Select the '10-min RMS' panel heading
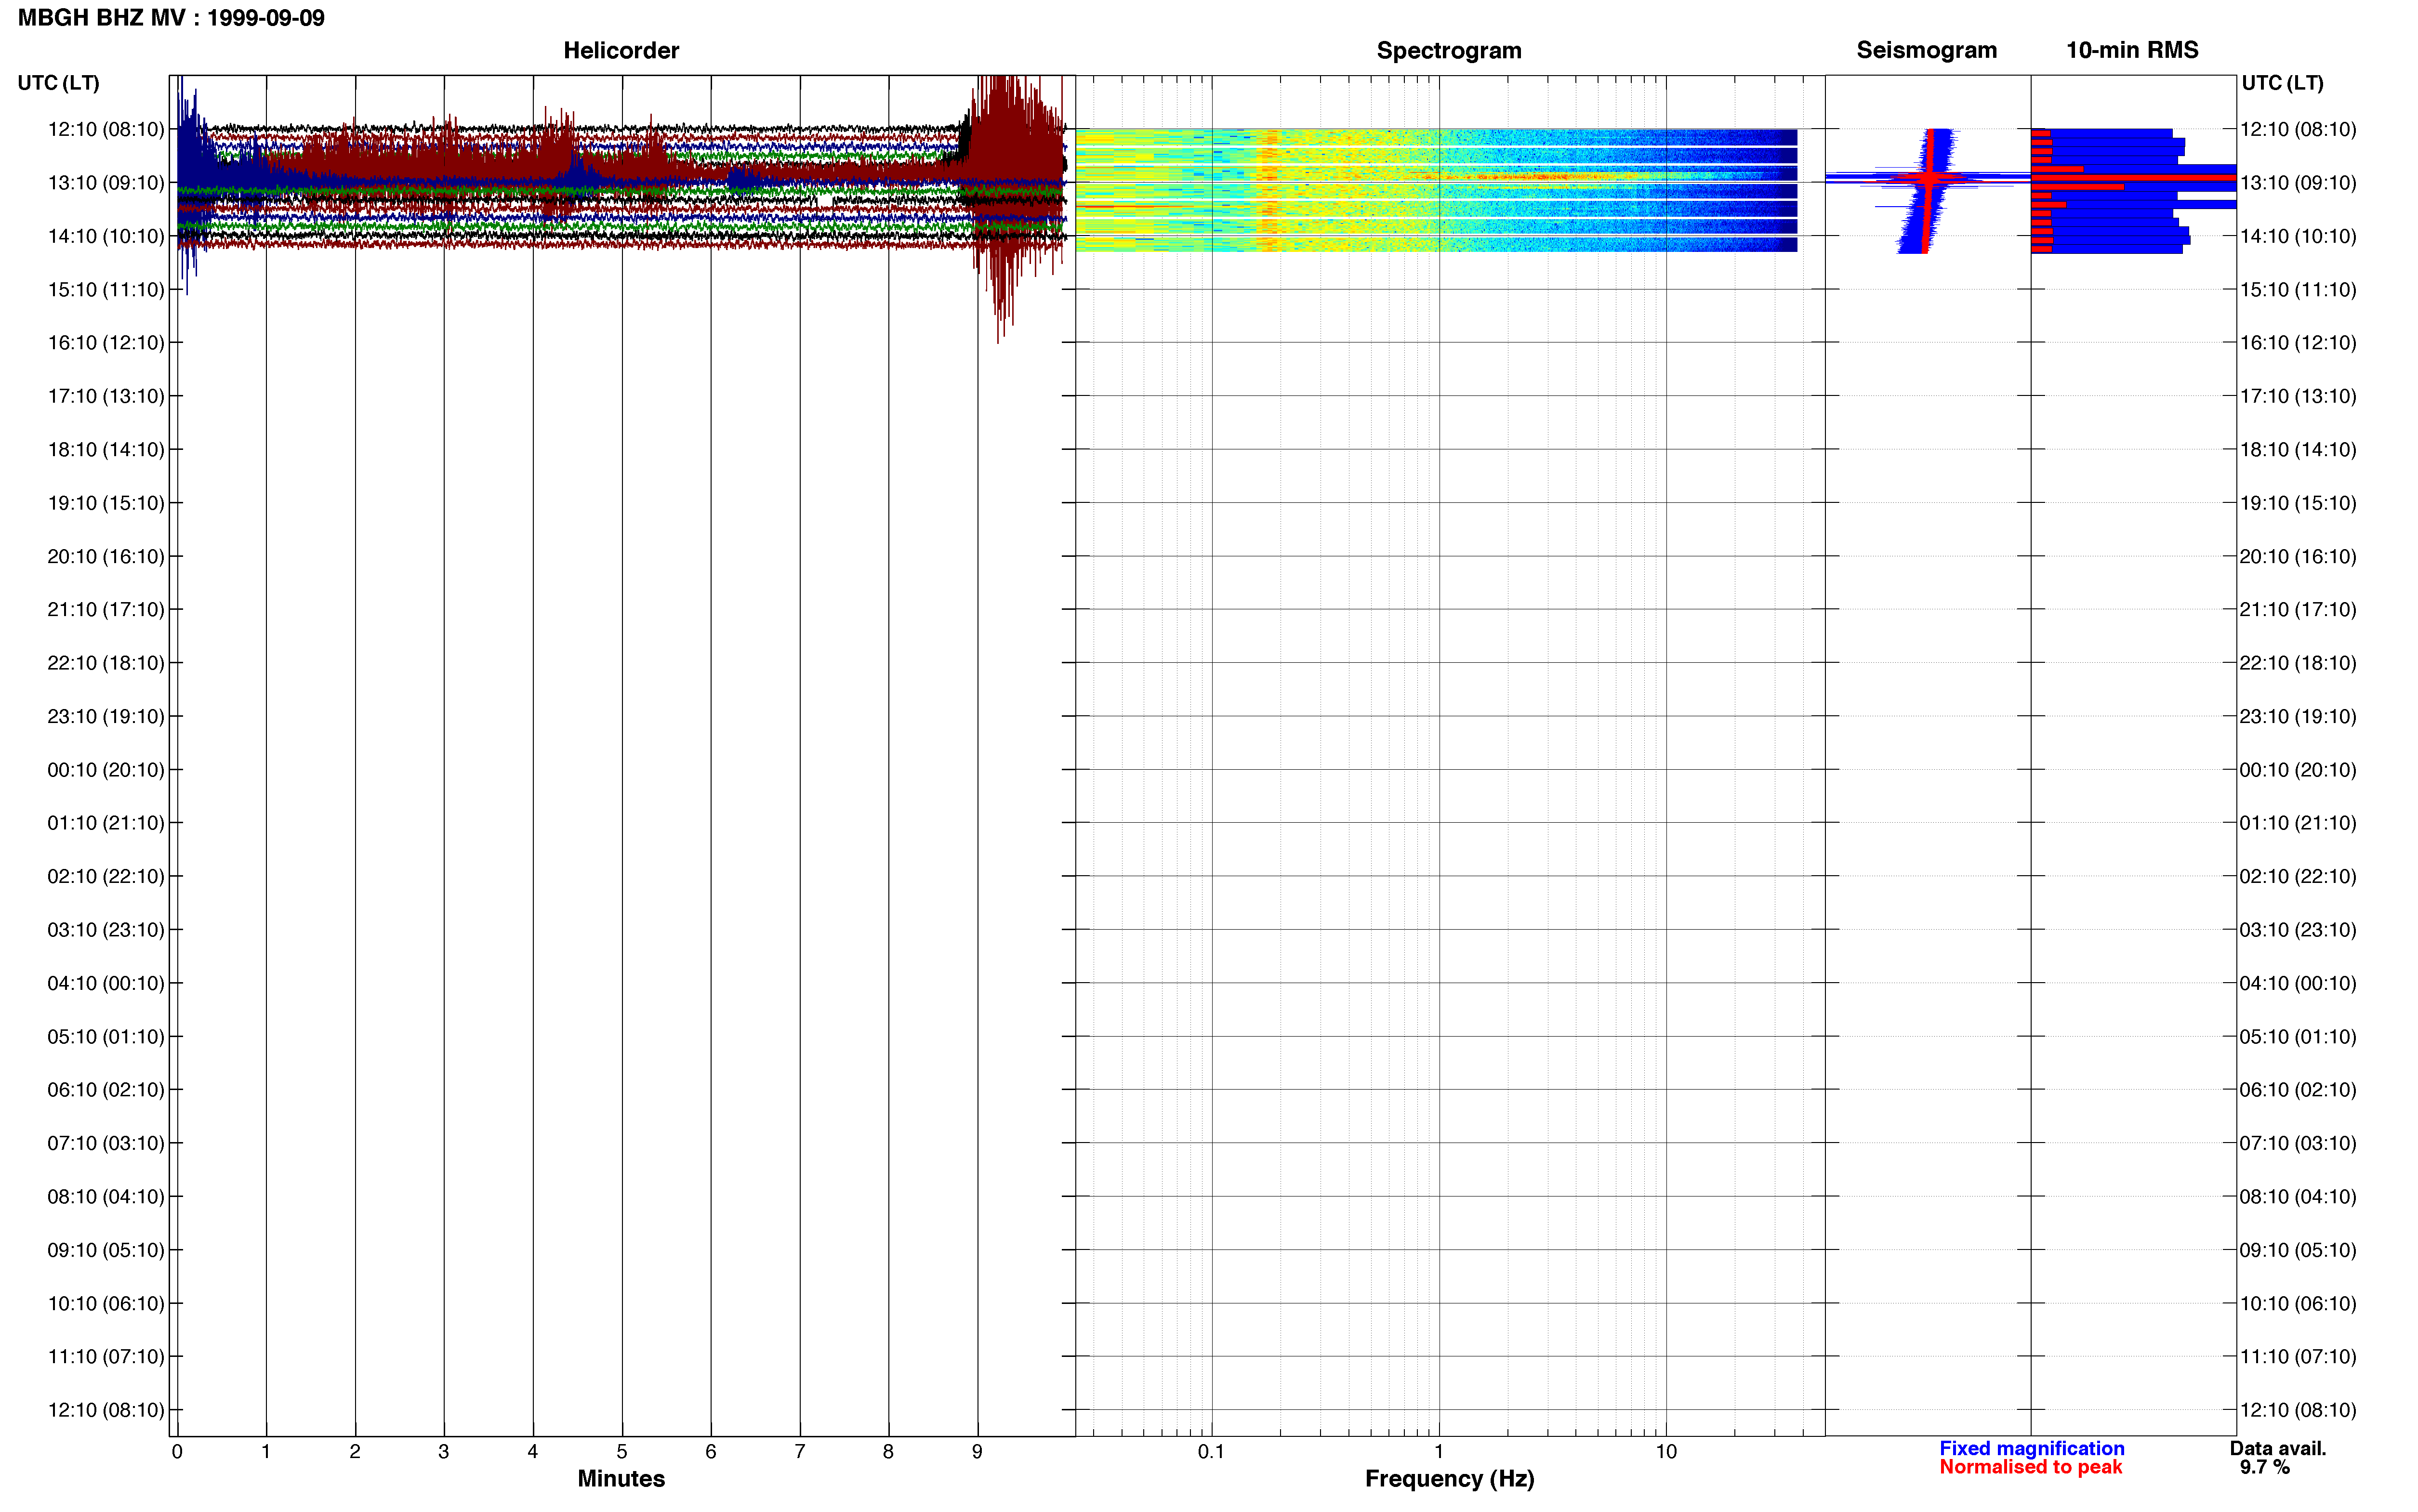This screenshot has width=2418, height=1512. click(x=2132, y=50)
